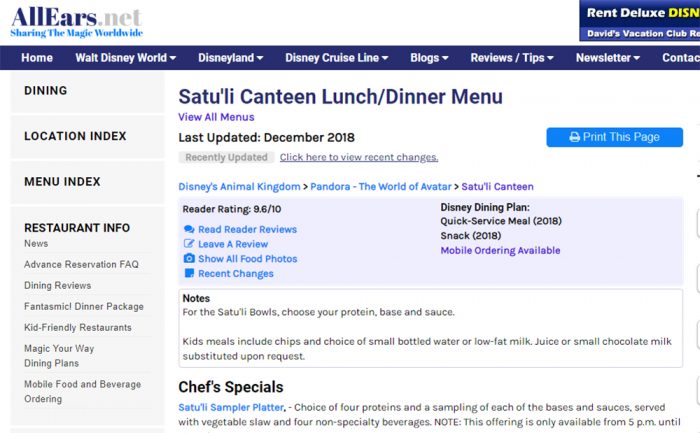Viewport: 700px width, 433px height.
Task: Click the note icon beside Recent Changes
Action: (189, 273)
